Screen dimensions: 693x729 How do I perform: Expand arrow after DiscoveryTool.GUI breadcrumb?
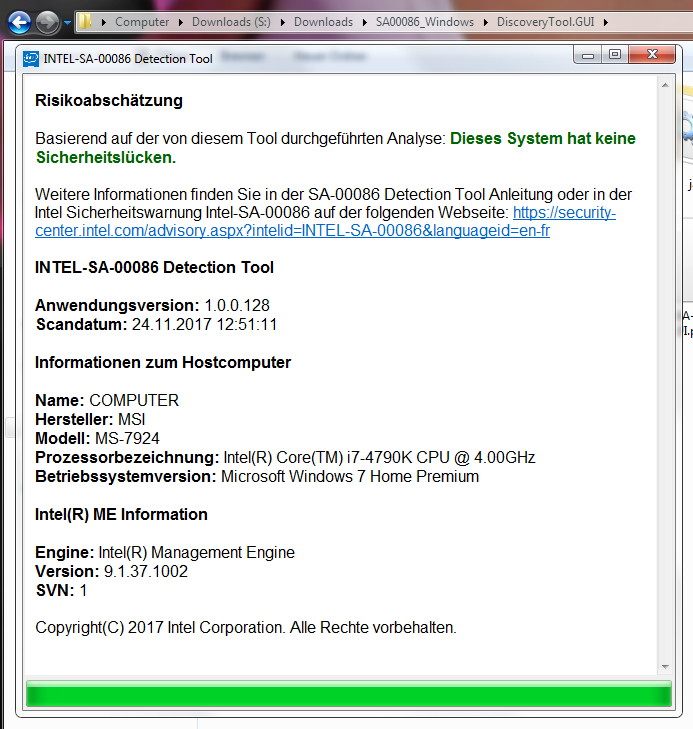606,22
